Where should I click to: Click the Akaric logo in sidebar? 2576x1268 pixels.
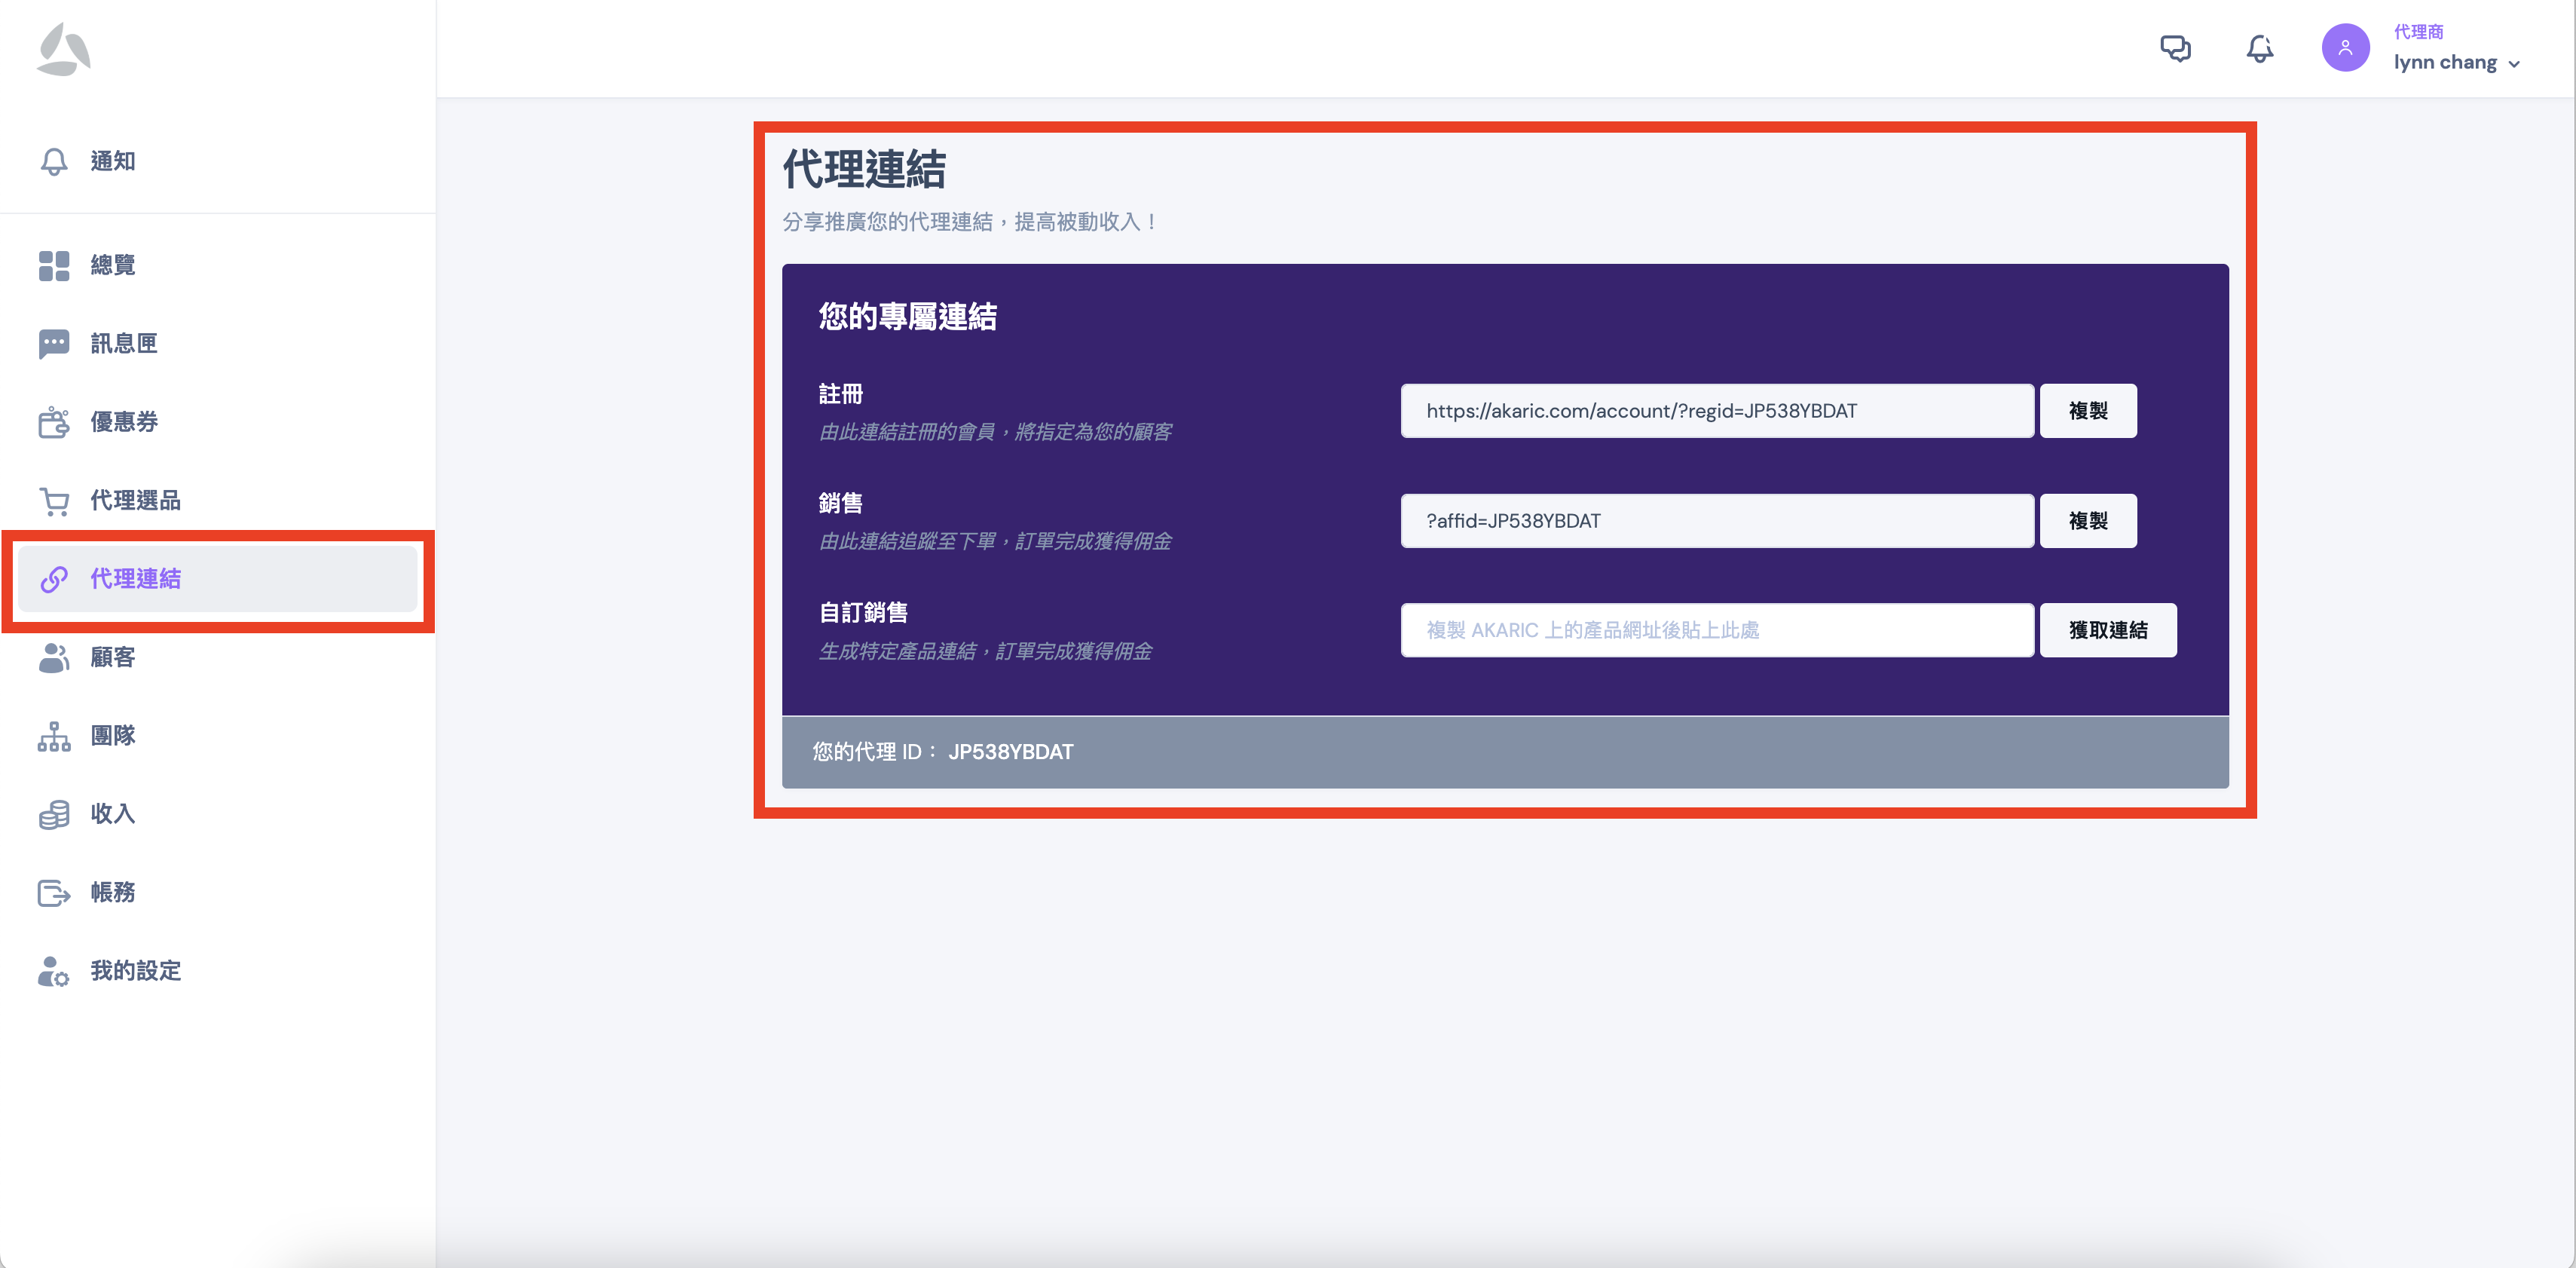(x=63, y=49)
